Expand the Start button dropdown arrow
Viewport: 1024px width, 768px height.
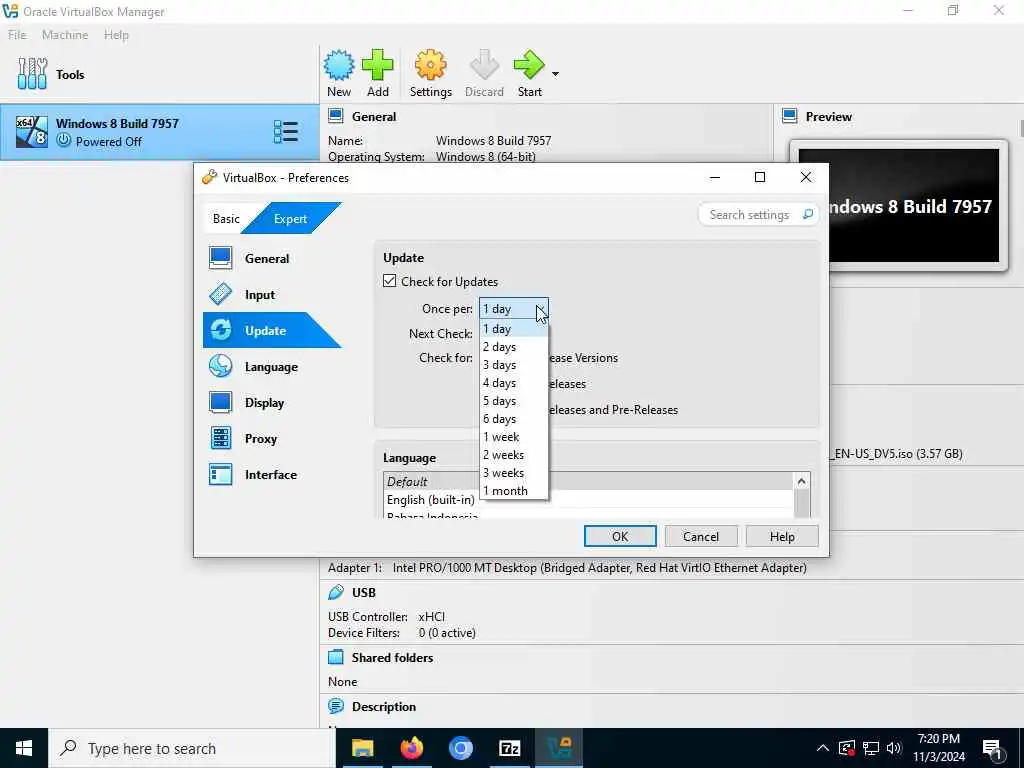pos(555,74)
